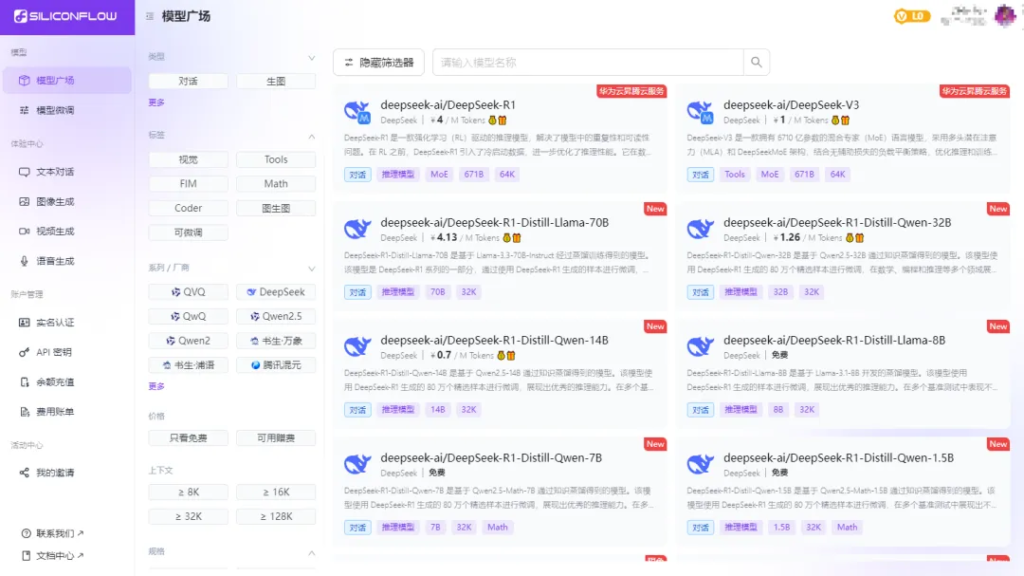Click the 隐藏筛选器 button
This screenshot has width=1024, height=576.
pyautogui.click(x=378, y=62)
